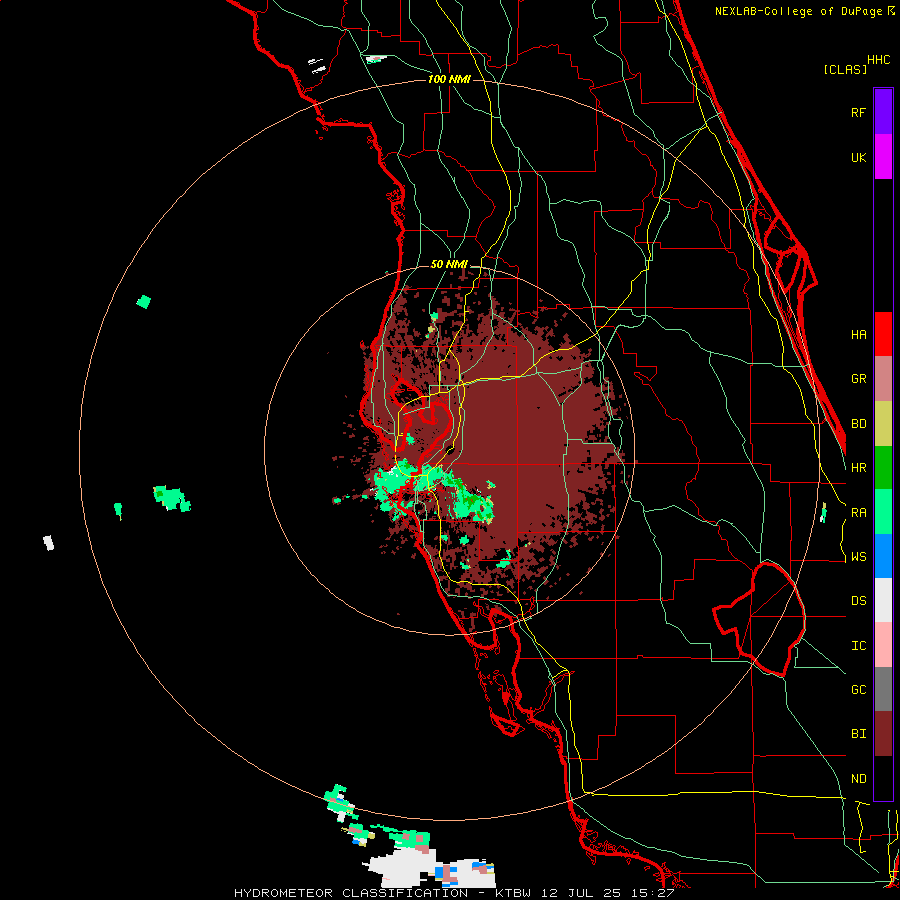Click the Lake Okeechobee red outline

click(x=759, y=619)
